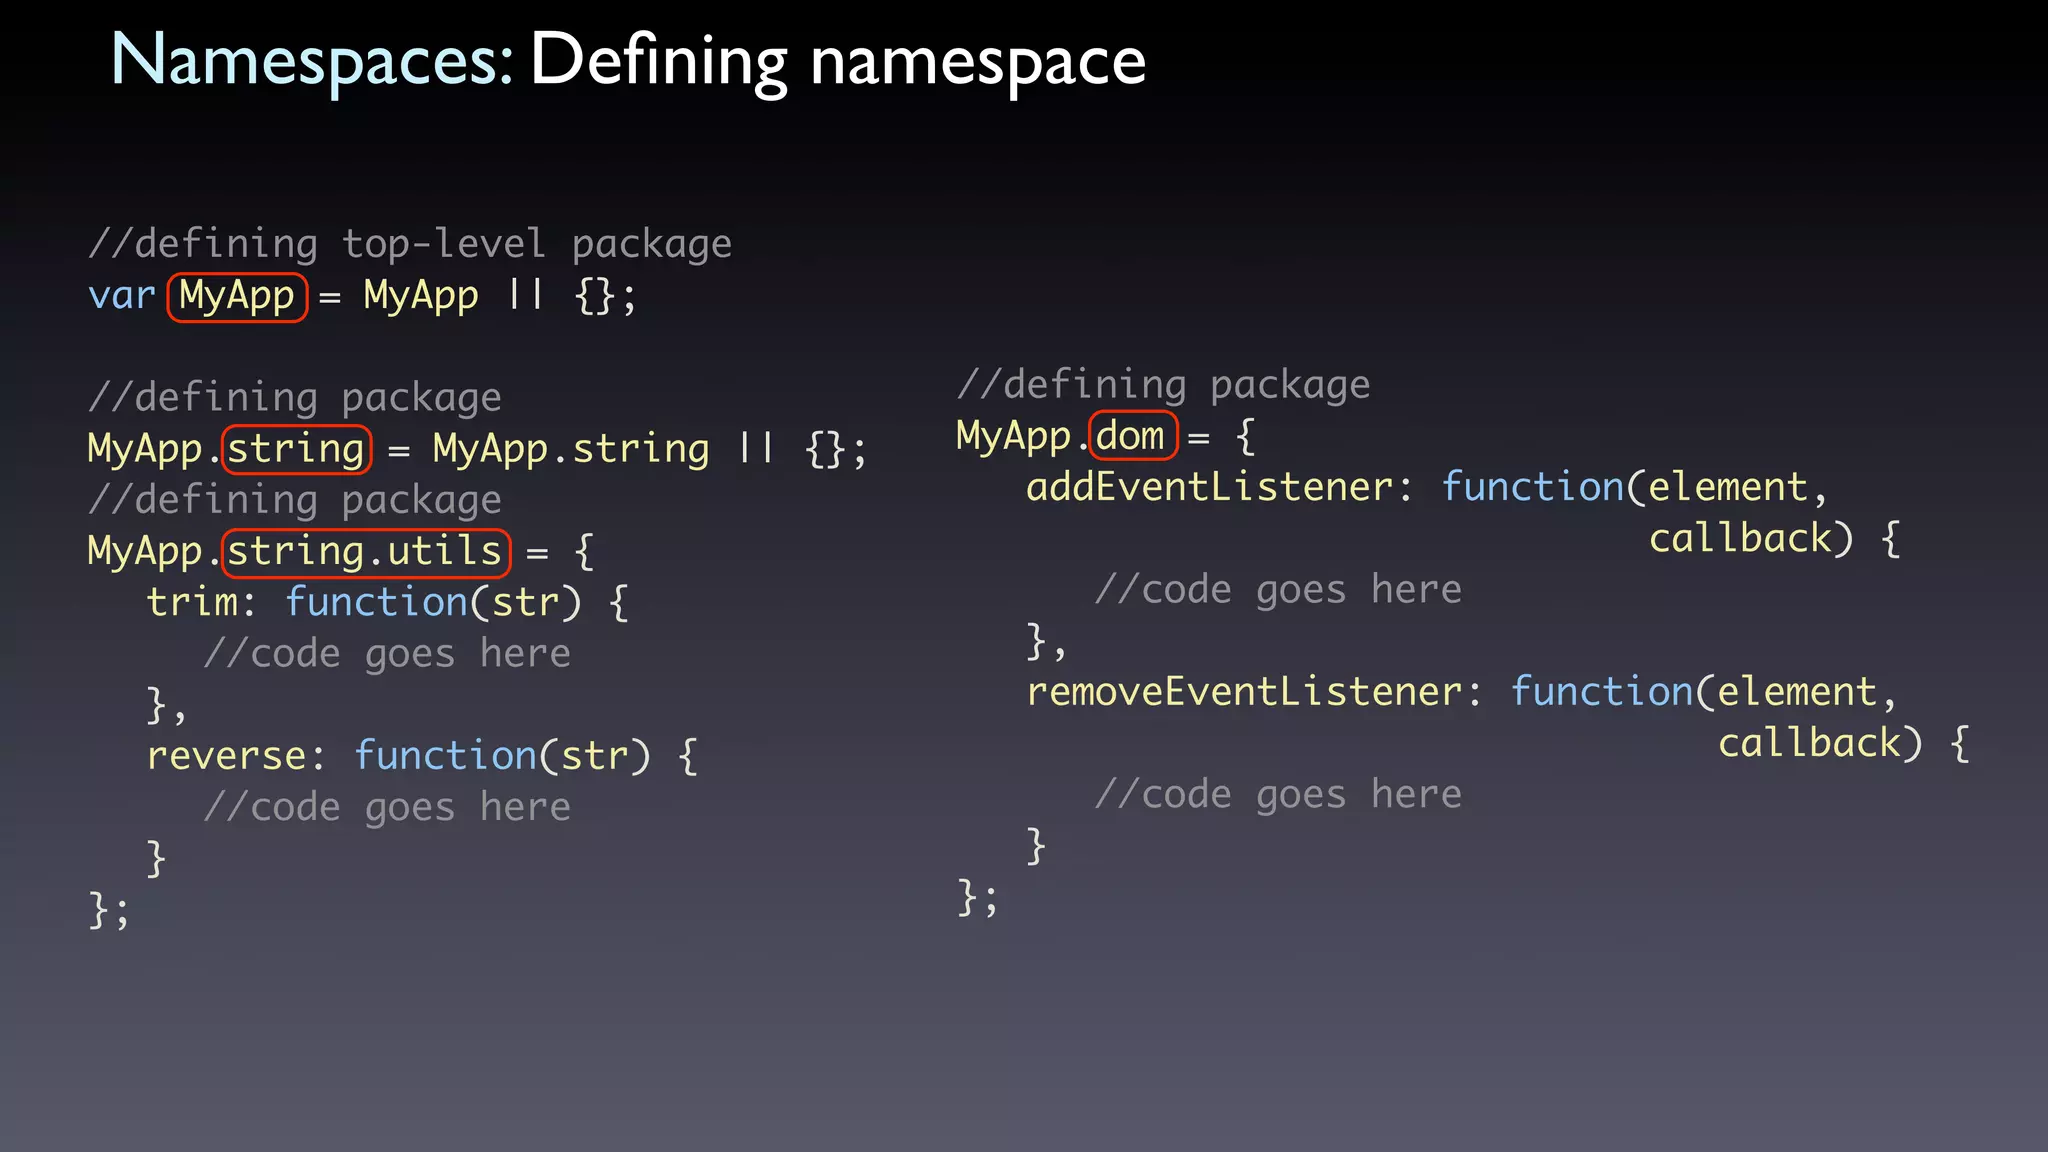Click the line 'MyApp.string.utils = {'
The image size is (2048, 1152).
point(341,552)
